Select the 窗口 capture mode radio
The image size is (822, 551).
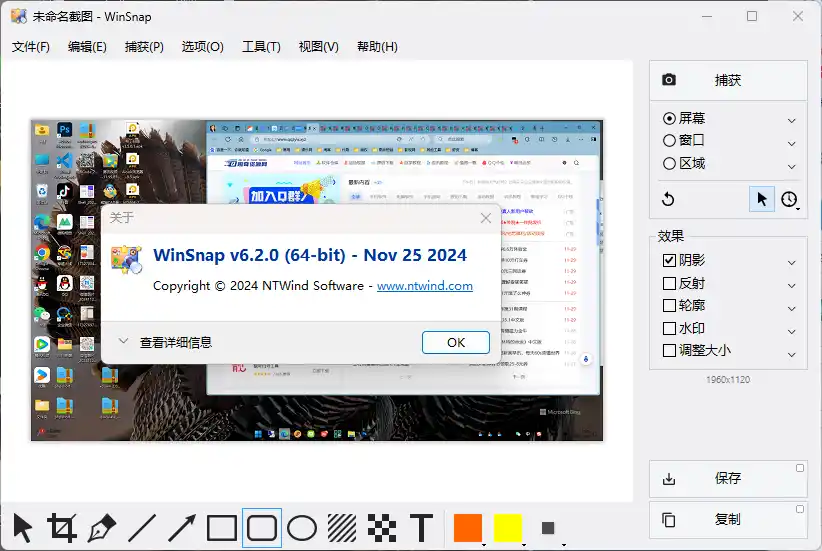pos(669,141)
